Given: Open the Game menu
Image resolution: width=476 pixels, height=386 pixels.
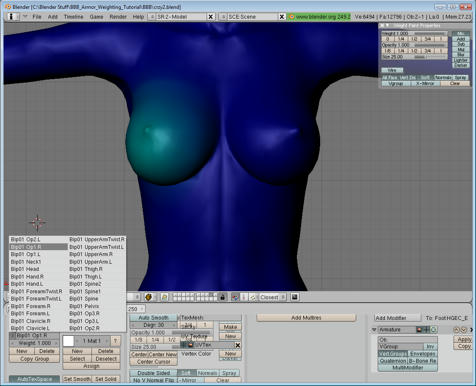Looking at the screenshot, I should click(96, 17).
